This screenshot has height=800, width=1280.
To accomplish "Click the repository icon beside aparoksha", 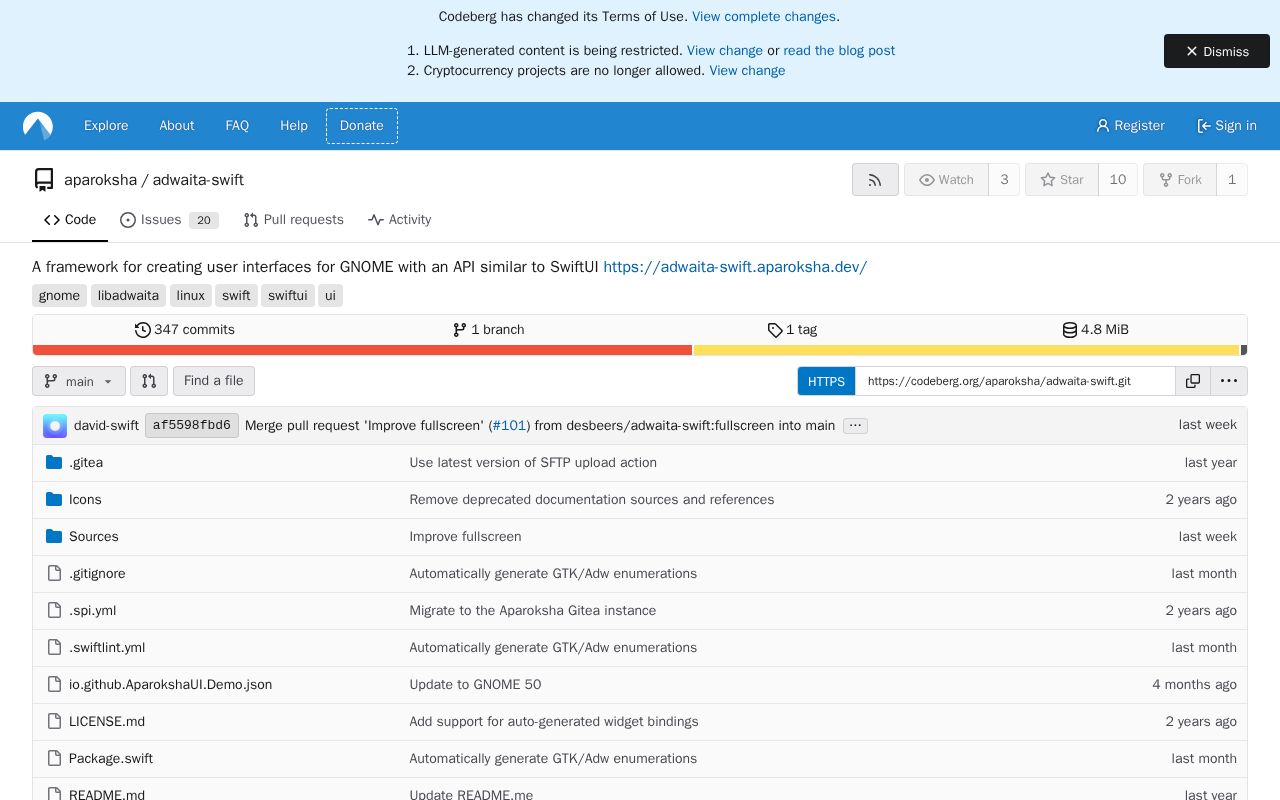I will [44, 180].
